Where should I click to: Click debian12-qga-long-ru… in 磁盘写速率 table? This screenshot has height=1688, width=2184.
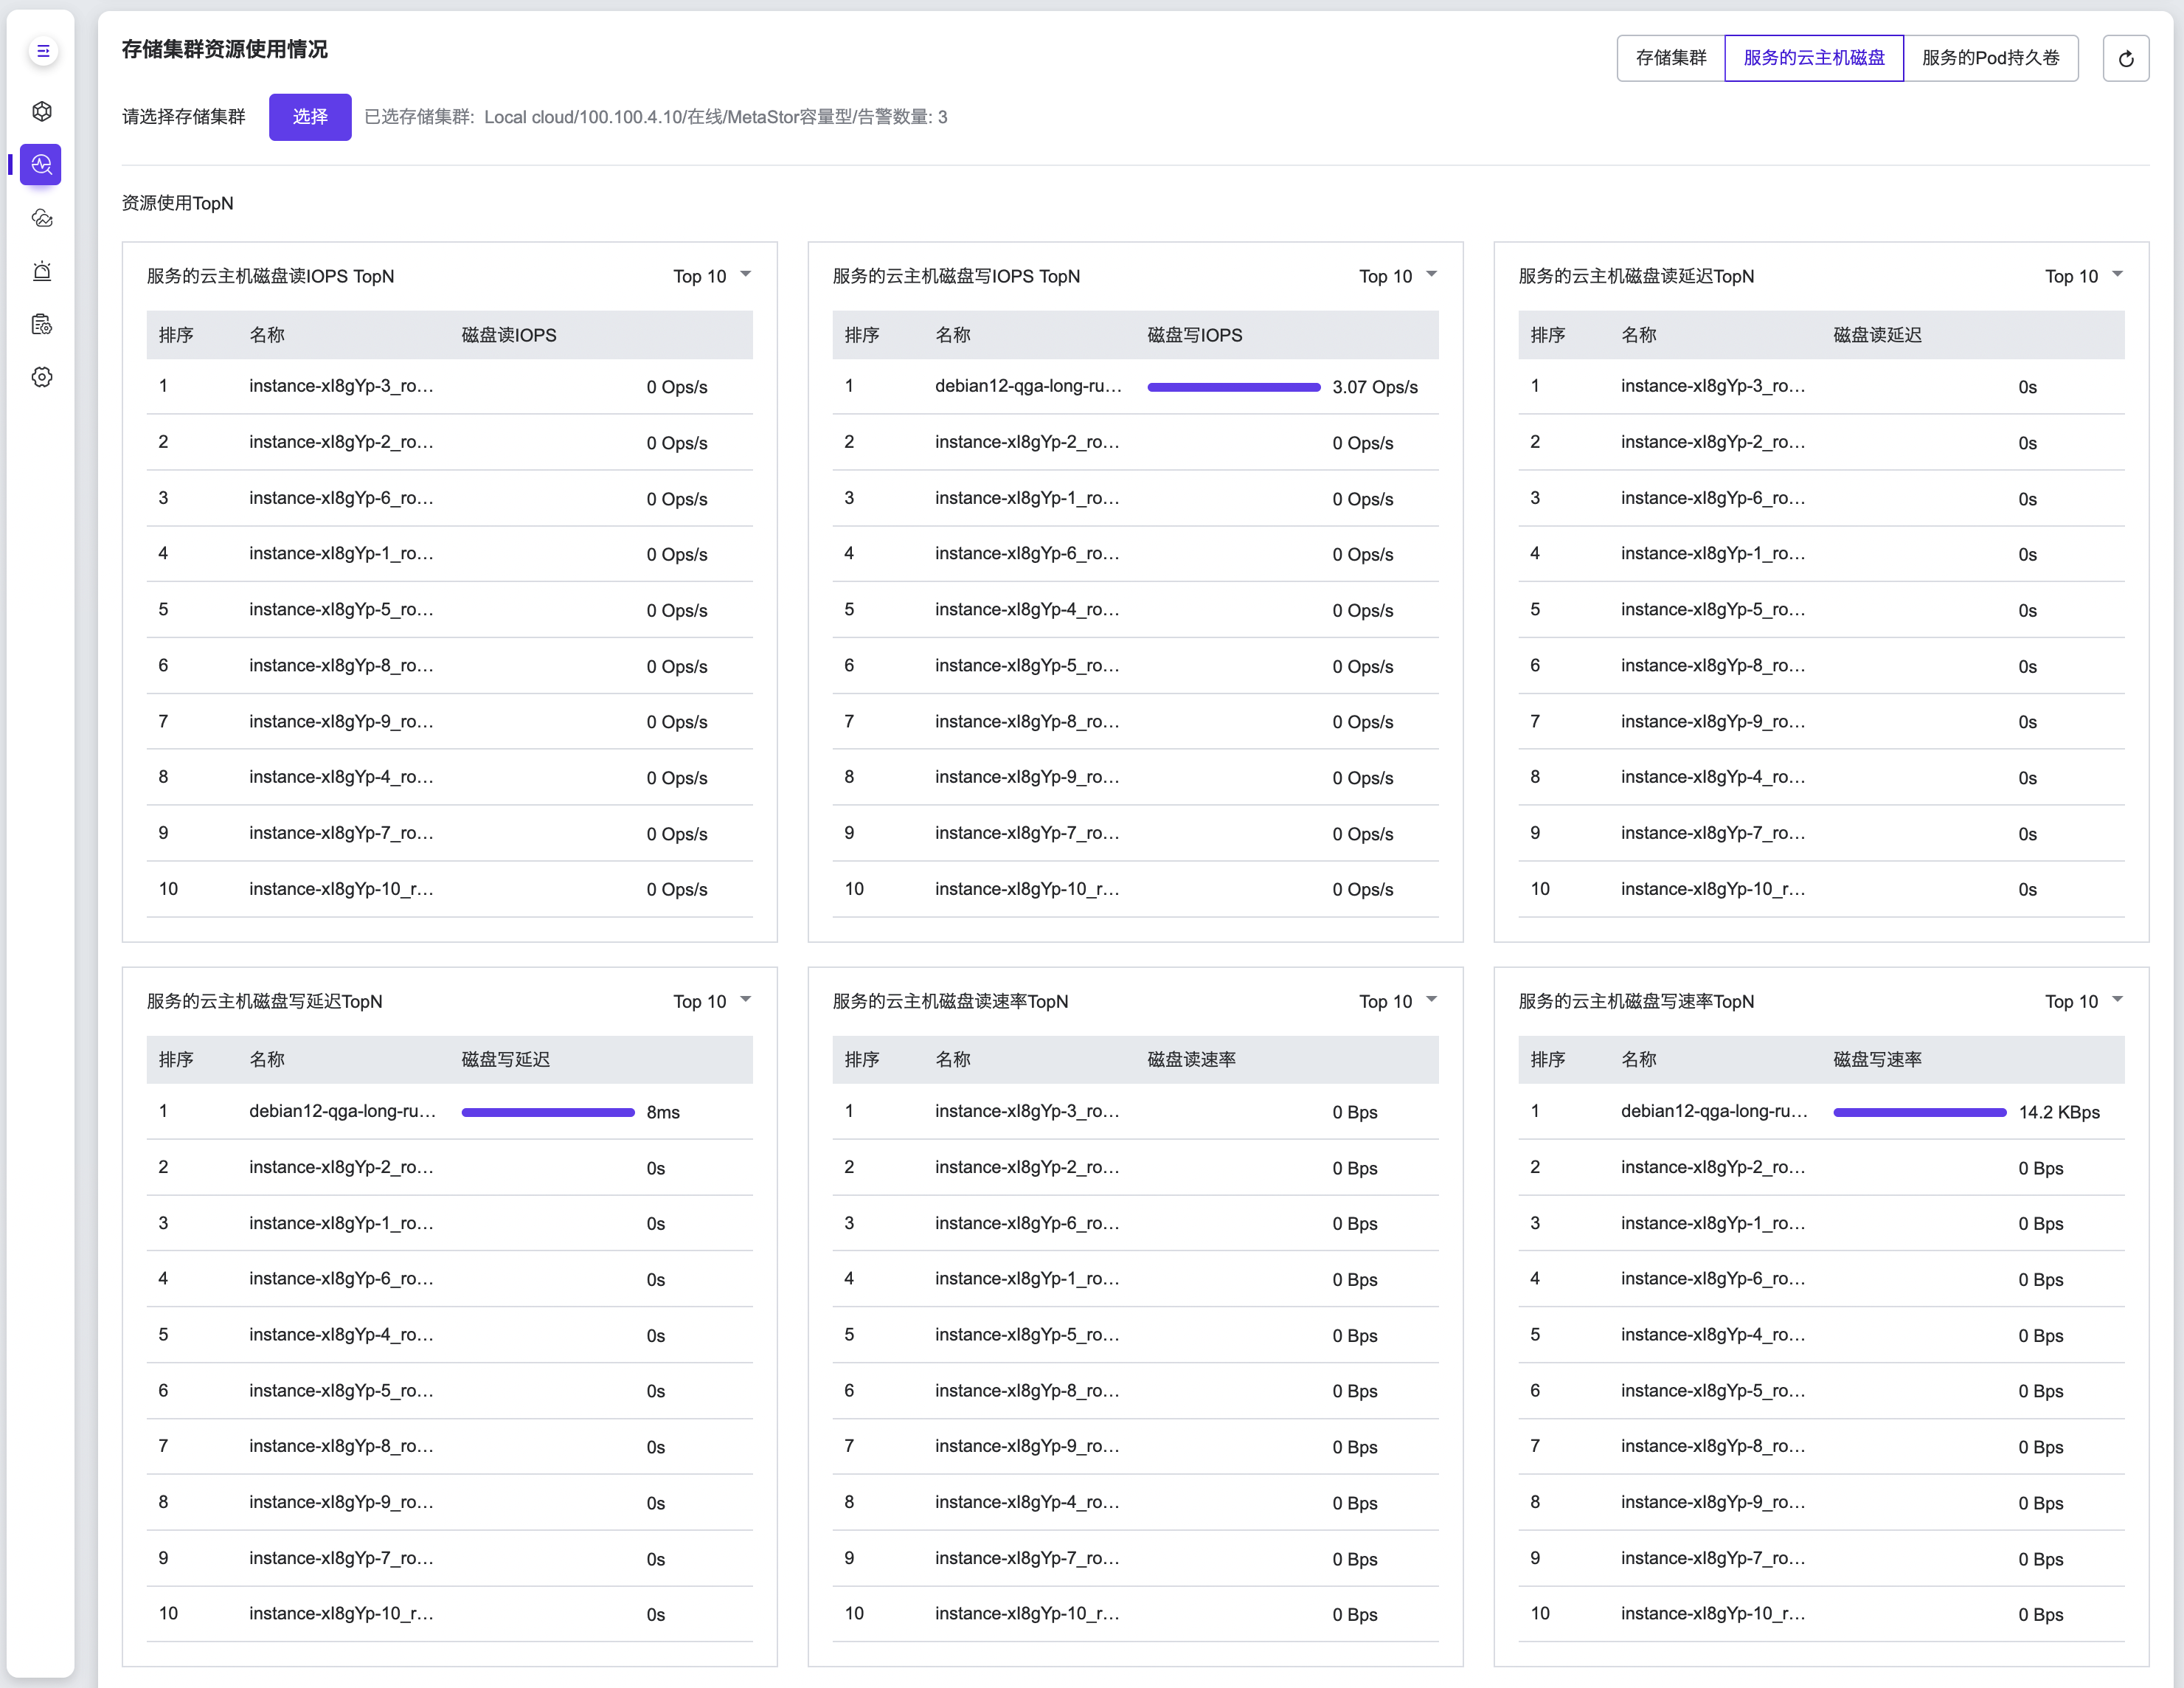(x=1714, y=1111)
